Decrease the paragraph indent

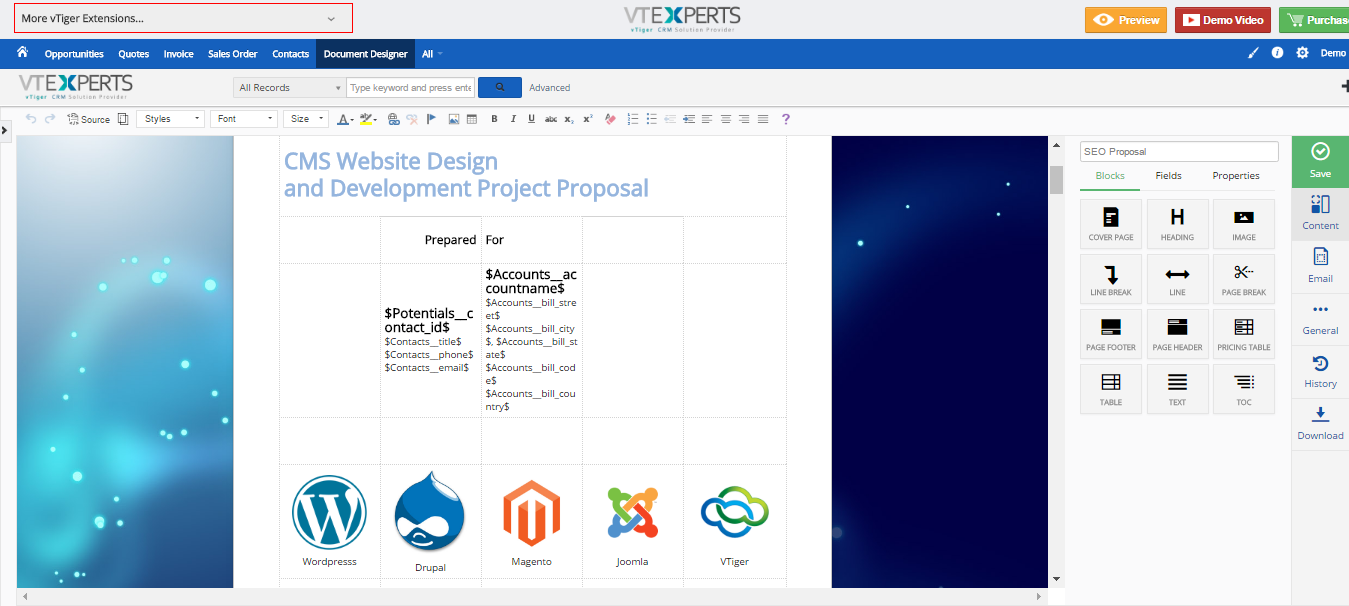click(x=670, y=119)
